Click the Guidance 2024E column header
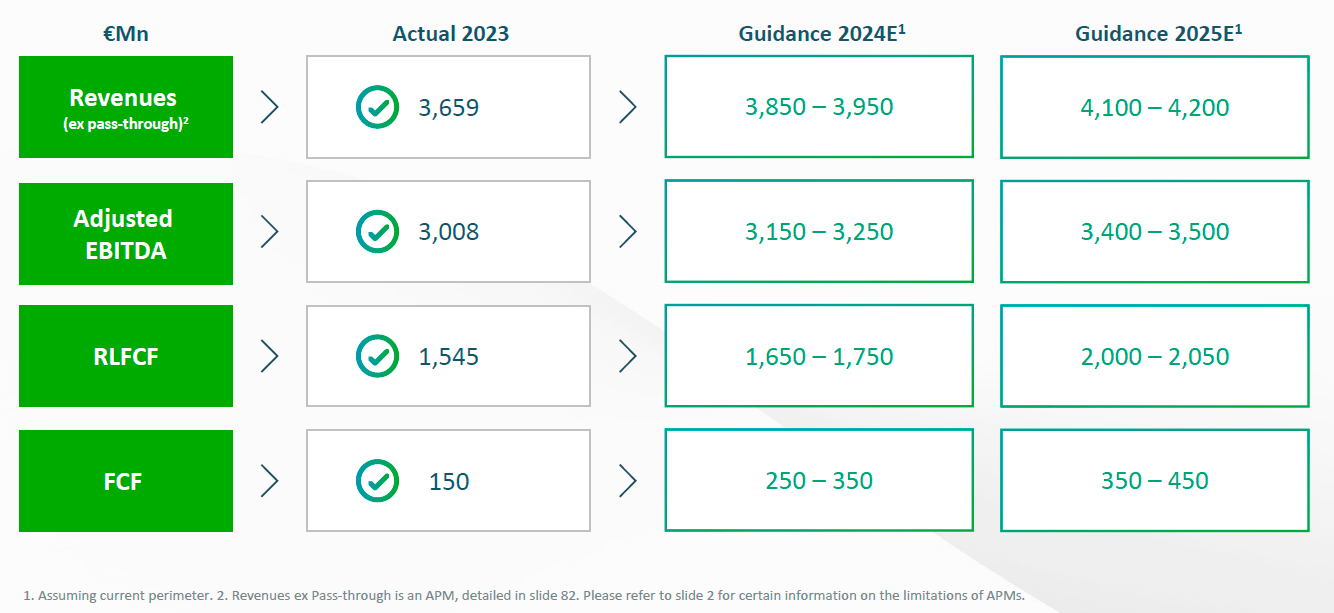The width and height of the screenshot is (1334, 613). pos(821,33)
